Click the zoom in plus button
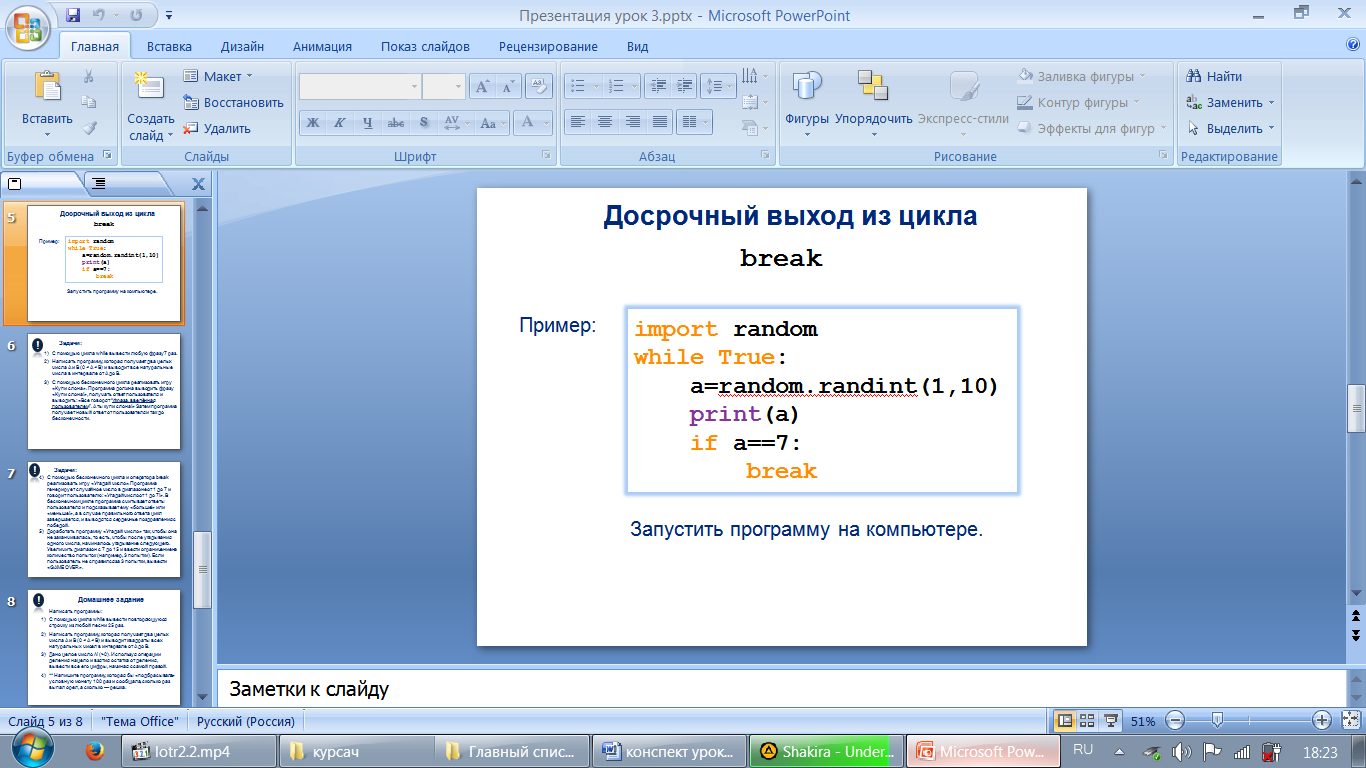The height and width of the screenshot is (768, 1366). click(x=1322, y=720)
